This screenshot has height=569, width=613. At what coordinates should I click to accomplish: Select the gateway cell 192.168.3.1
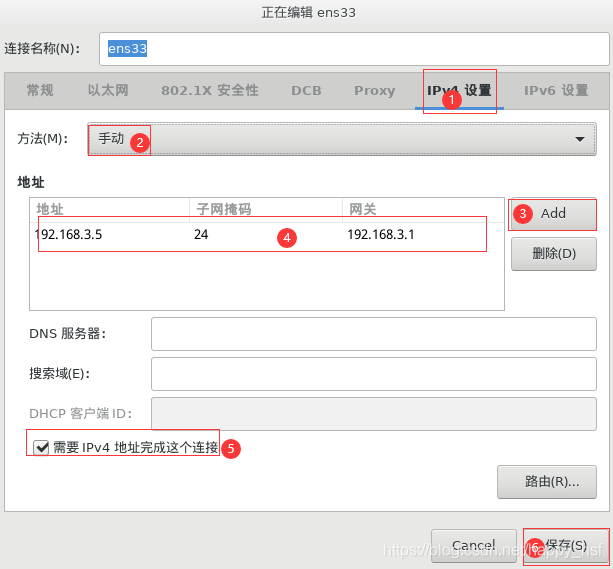381,235
